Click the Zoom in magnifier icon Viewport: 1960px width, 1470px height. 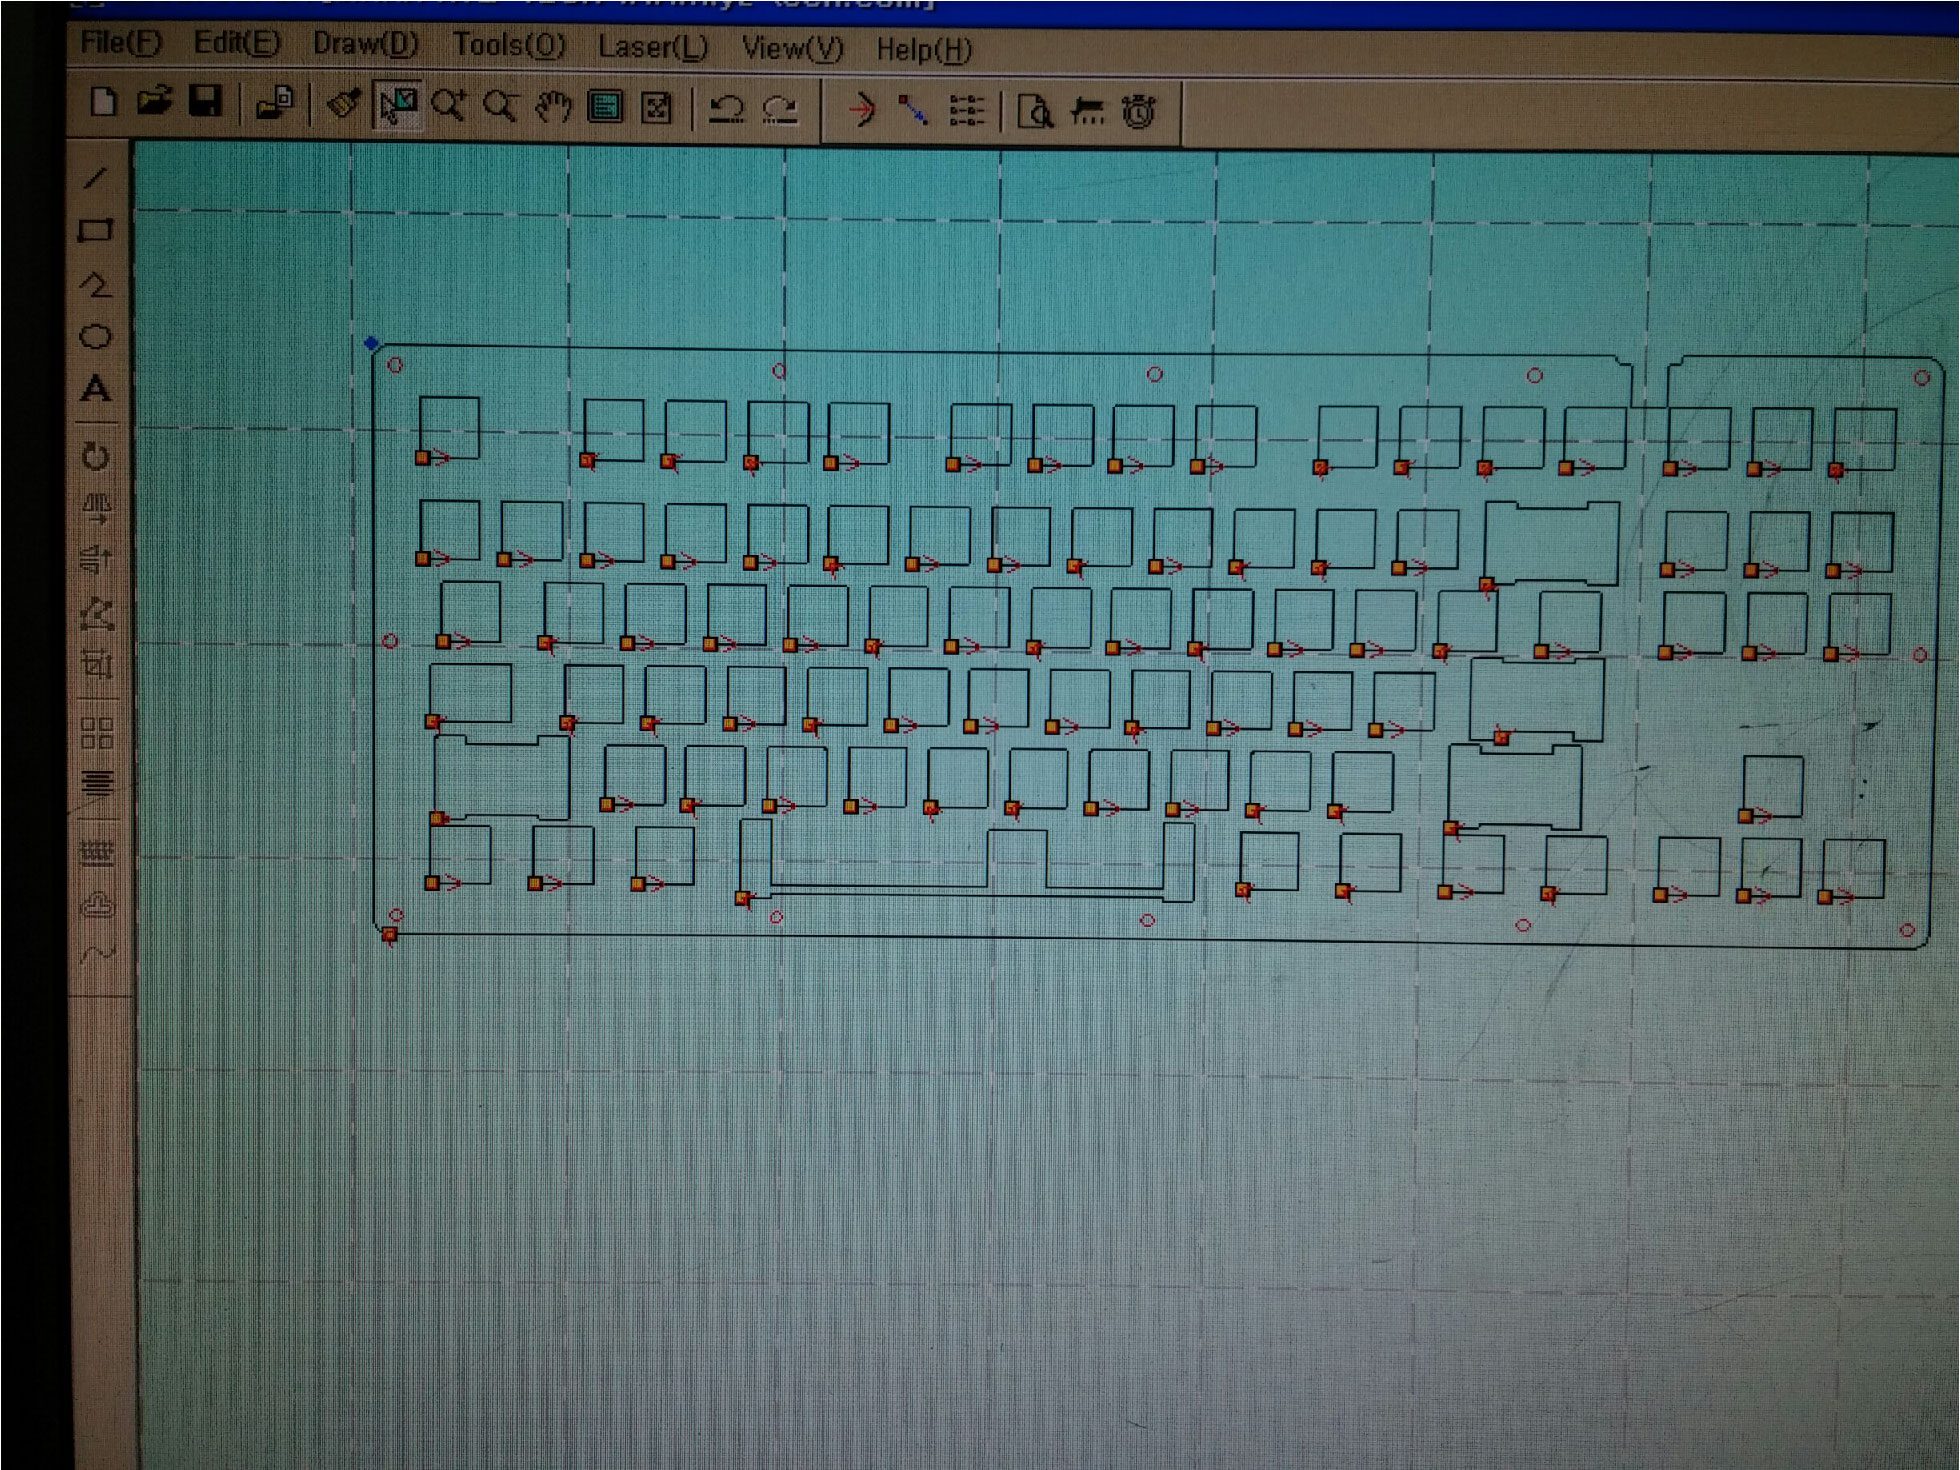coord(449,106)
